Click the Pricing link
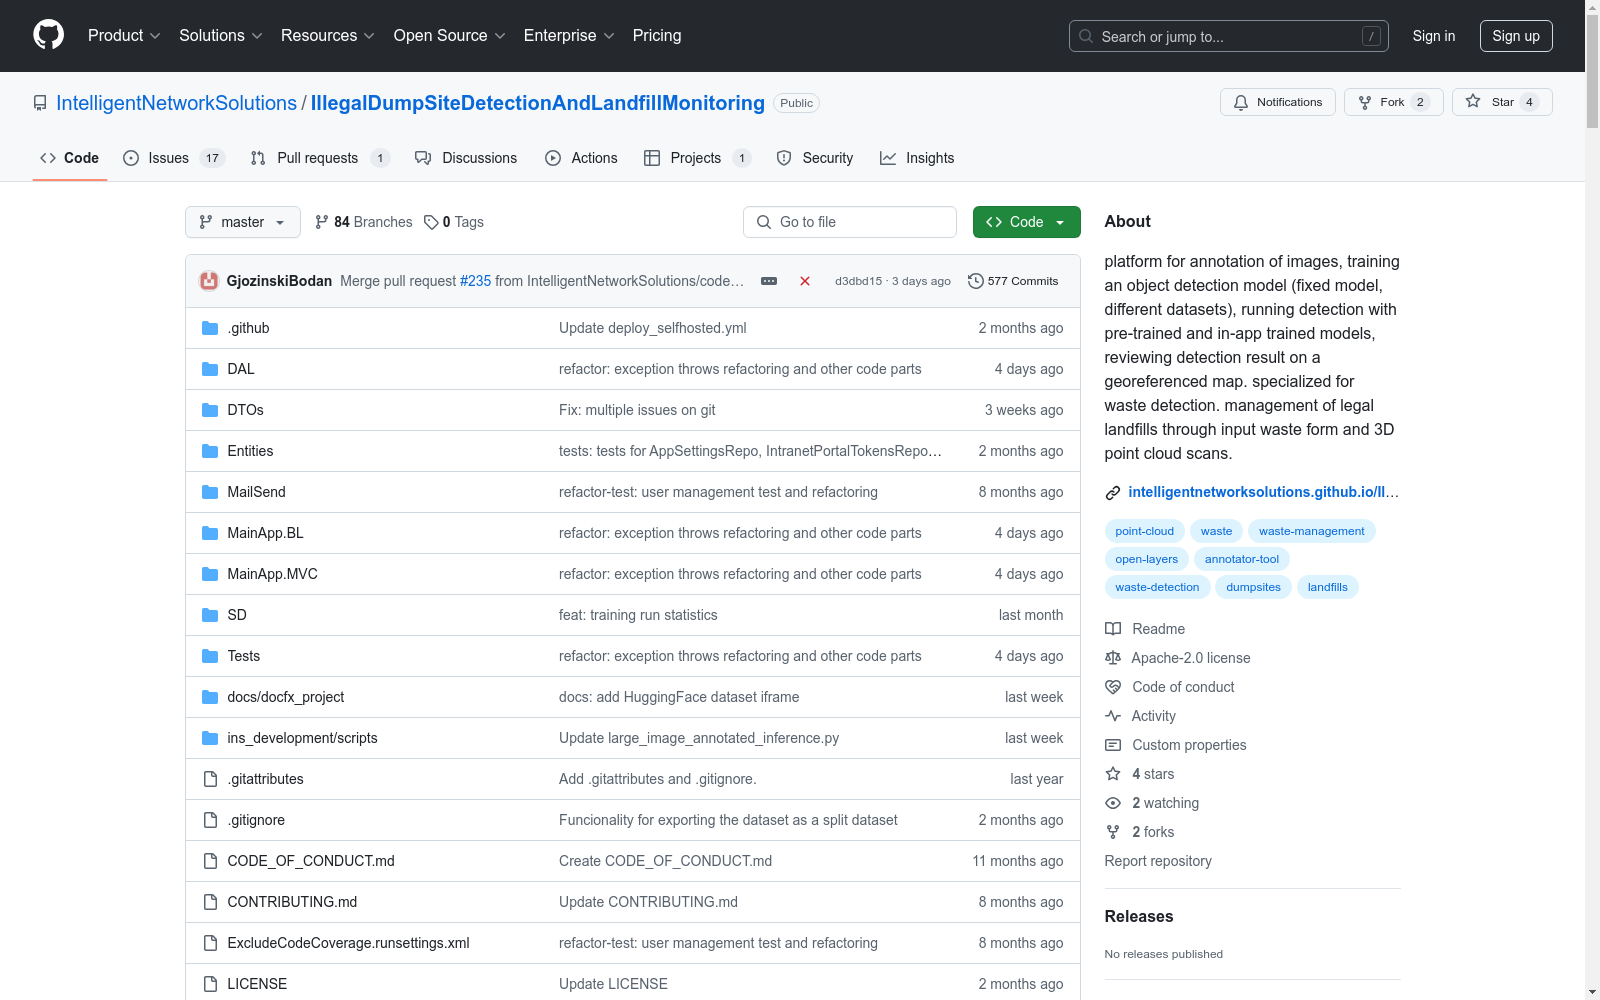Image resolution: width=1600 pixels, height=1000 pixels. (657, 36)
